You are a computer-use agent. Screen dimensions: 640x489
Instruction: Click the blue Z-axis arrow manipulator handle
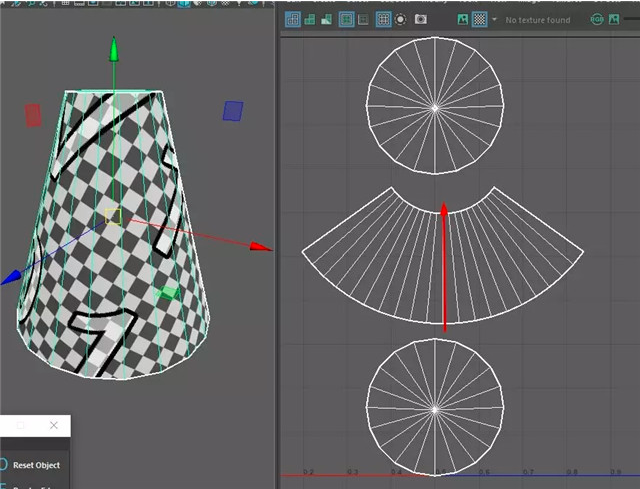pos(11,277)
